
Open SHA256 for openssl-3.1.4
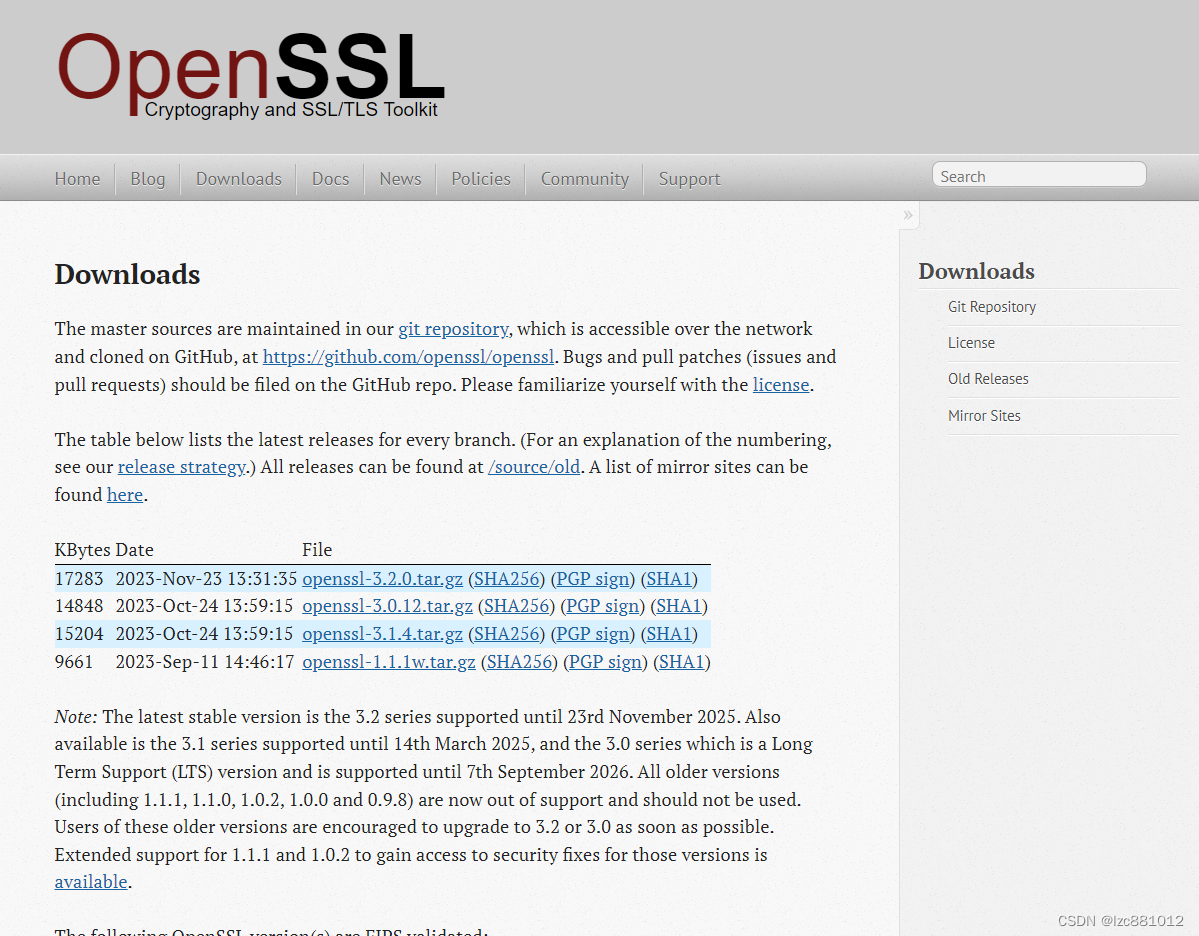click(x=507, y=634)
